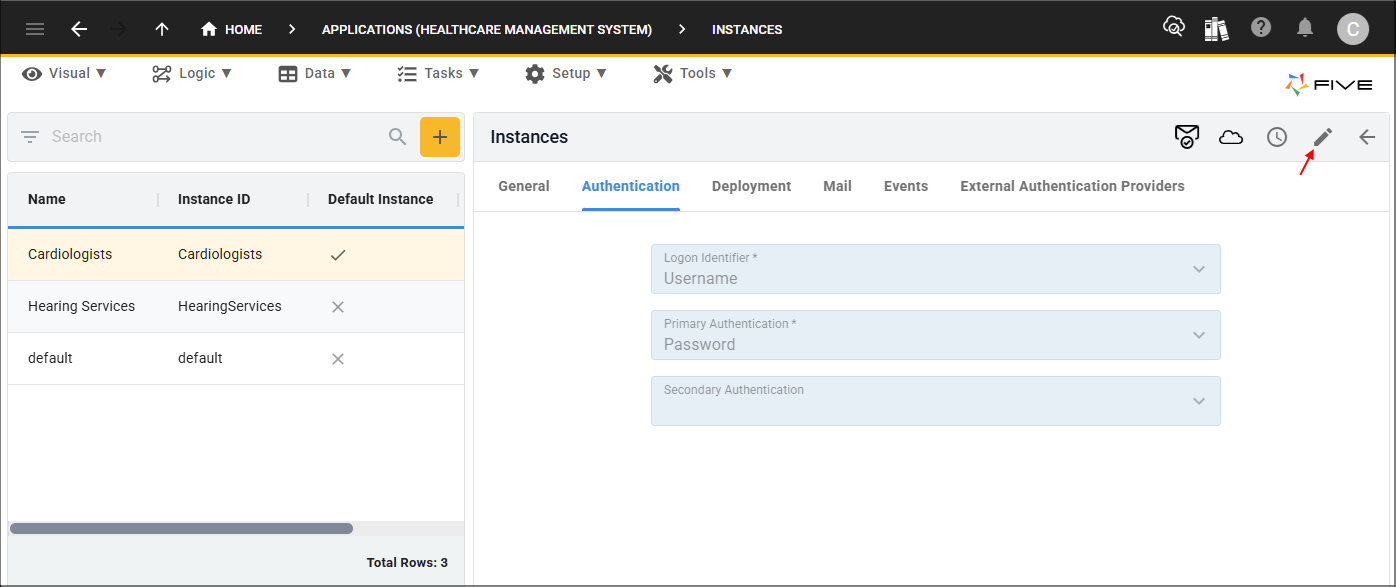
Task: Switch to the General tab
Action: tap(524, 186)
